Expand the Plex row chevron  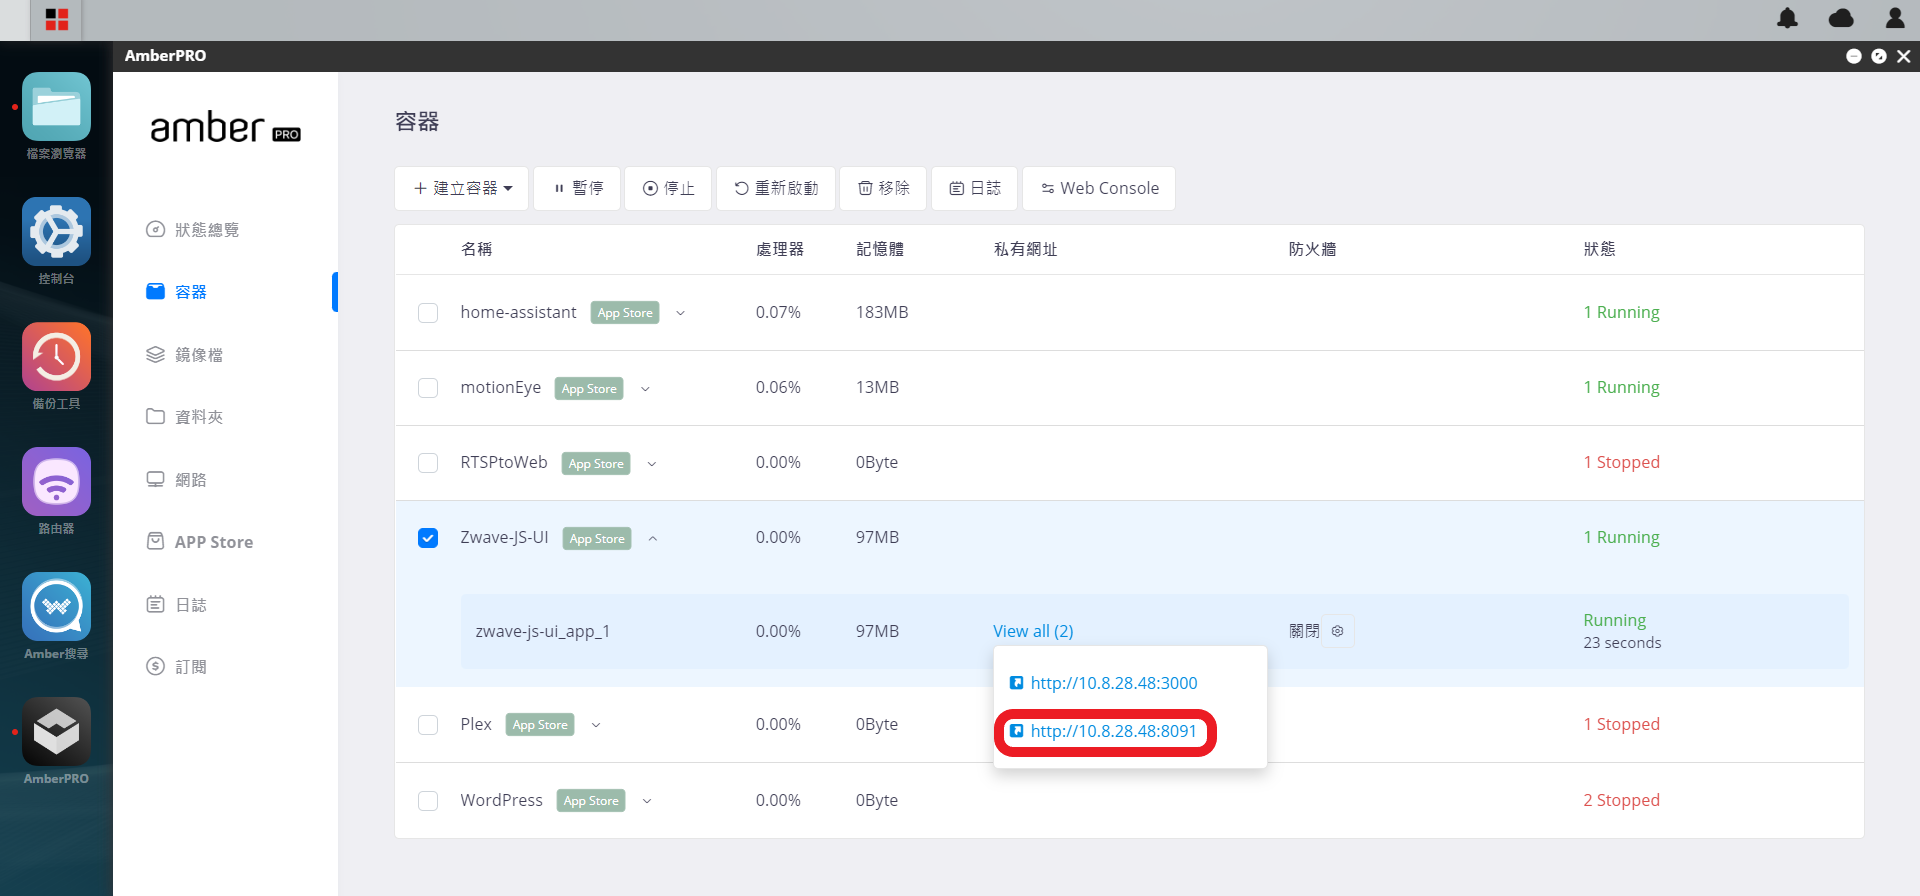coord(596,725)
